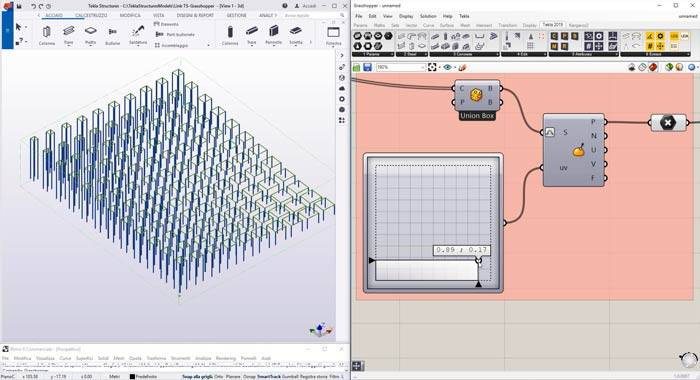Image resolution: width=700 pixels, height=380 pixels.
Task: Select the Saldatura weld tool
Action: pyautogui.click(x=138, y=34)
